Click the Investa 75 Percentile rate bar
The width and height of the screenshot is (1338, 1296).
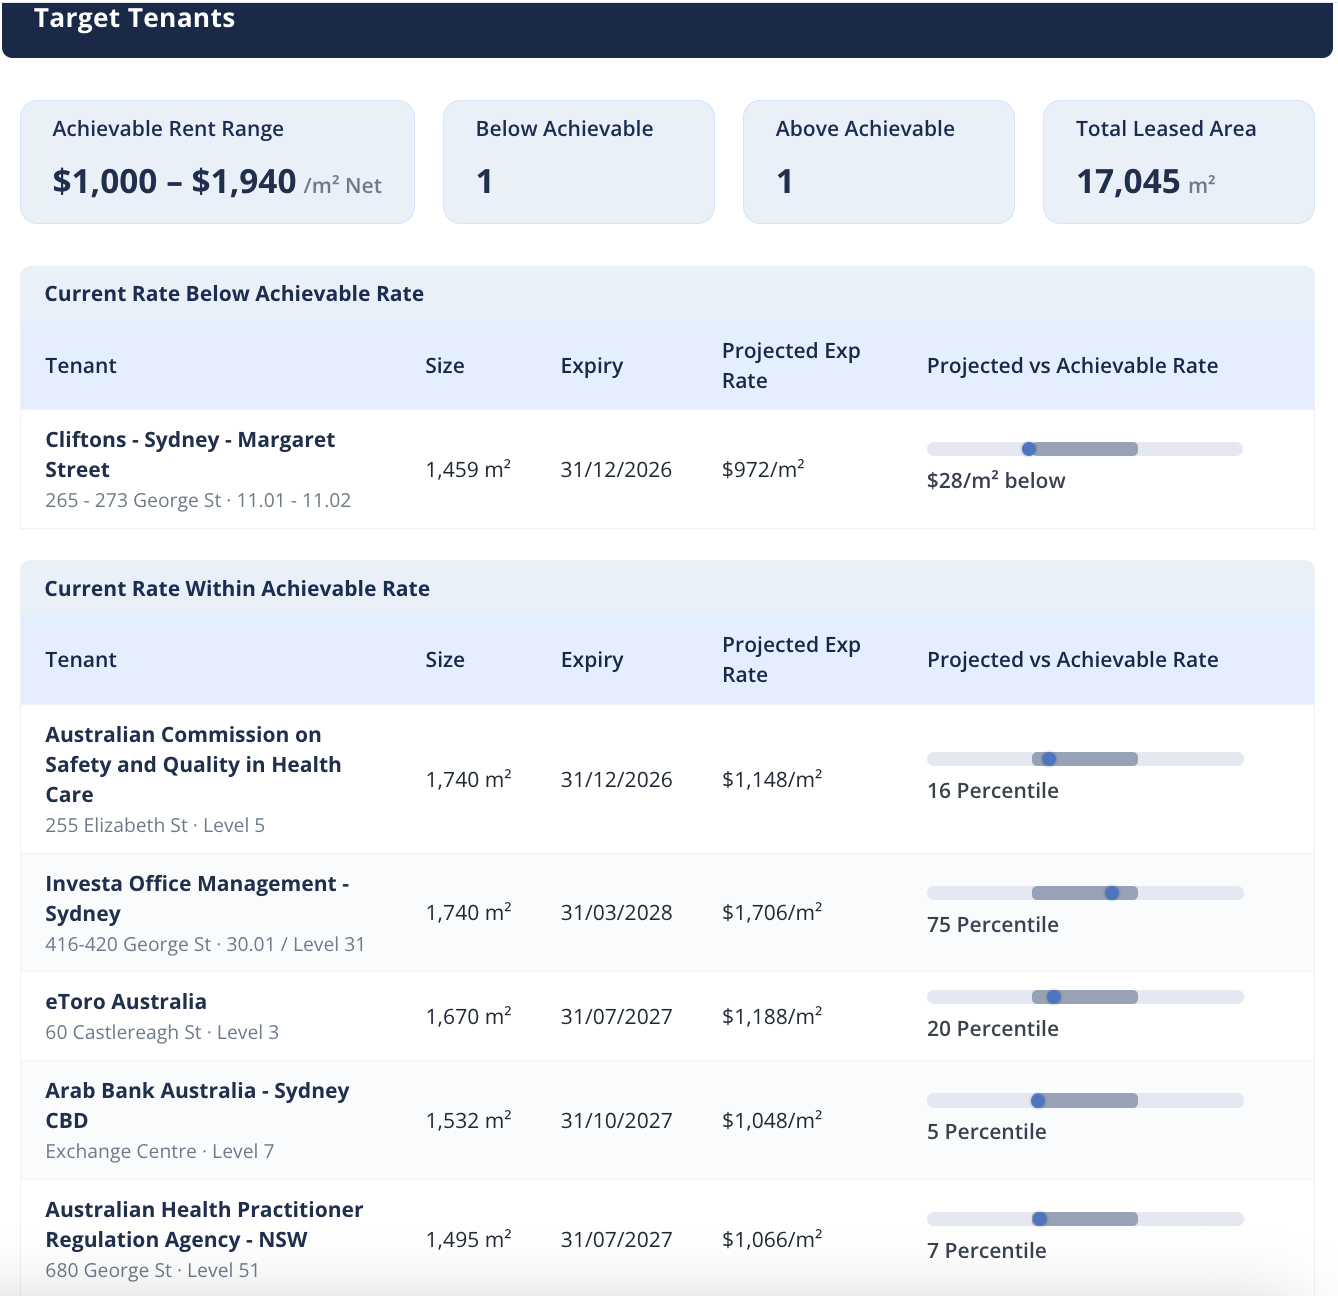pos(1085,893)
